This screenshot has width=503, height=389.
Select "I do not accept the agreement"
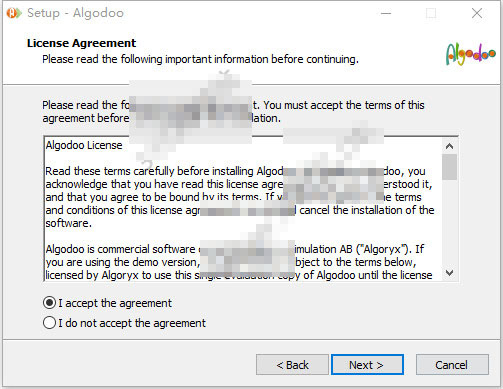click(x=49, y=323)
